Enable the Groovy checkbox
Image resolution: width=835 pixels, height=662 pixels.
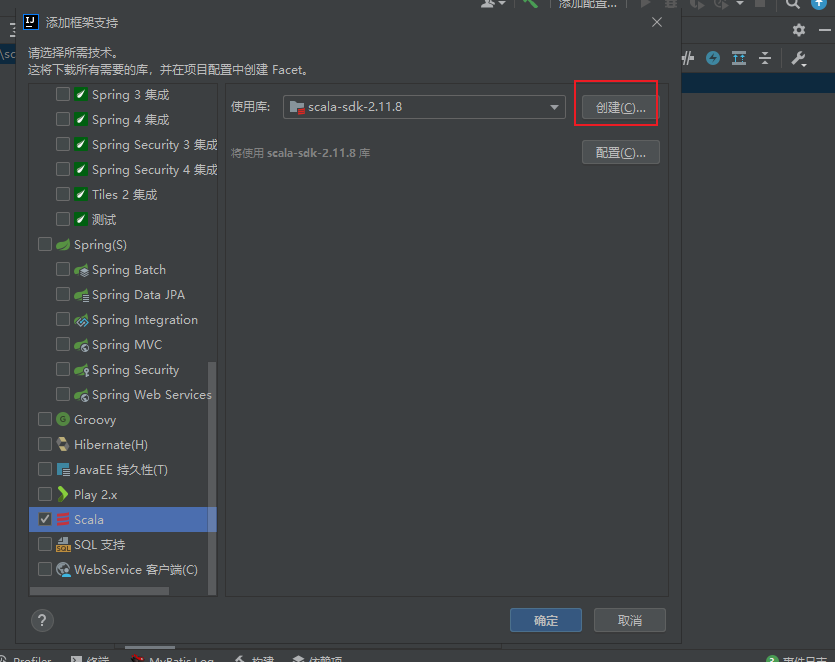[x=45, y=420]
